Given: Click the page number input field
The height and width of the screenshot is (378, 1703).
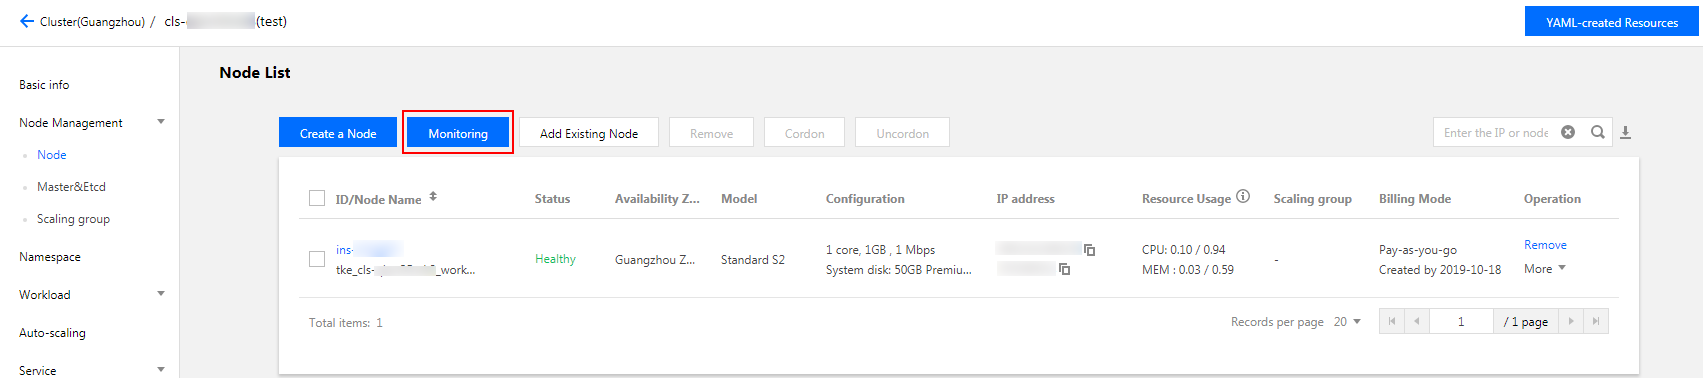Looking at the screenshot, I should (x=1461, y=321).
